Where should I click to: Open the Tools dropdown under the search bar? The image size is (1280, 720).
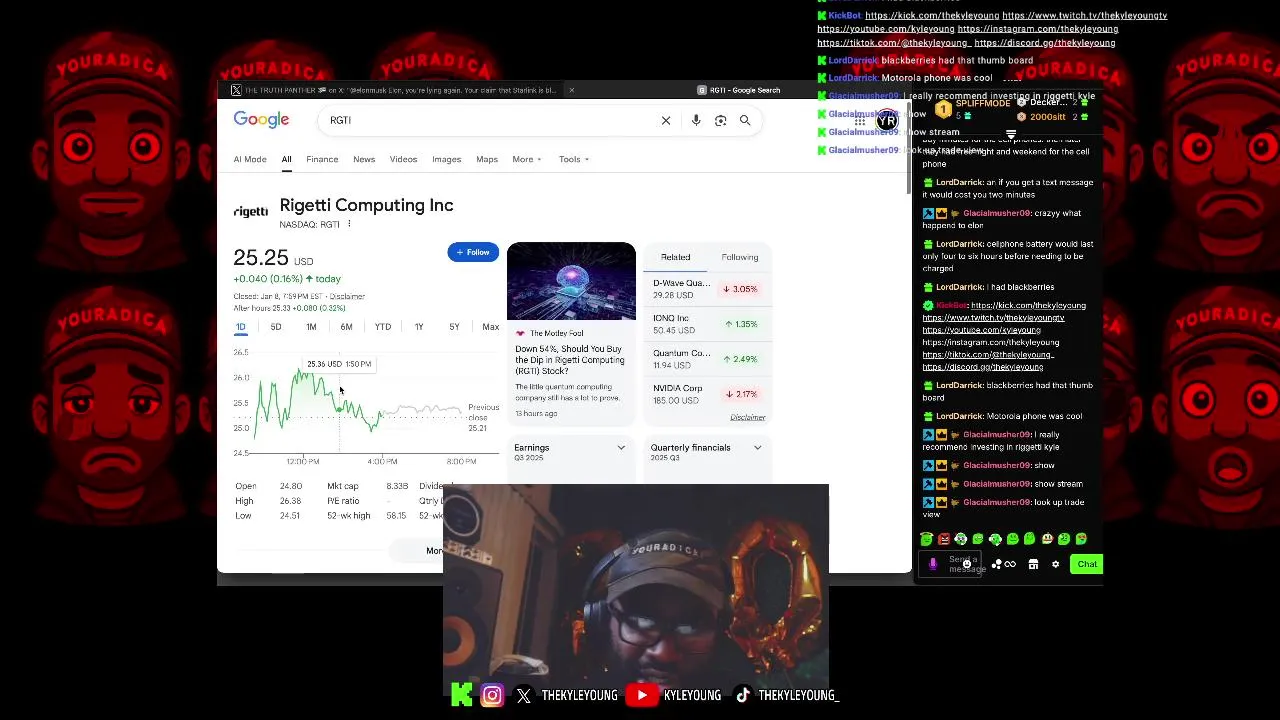tap(574, 159)
